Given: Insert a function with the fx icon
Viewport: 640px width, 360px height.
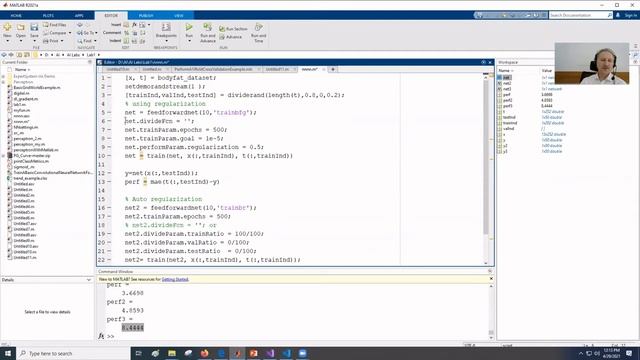Looking at the screenshot, I should (134, 25).
